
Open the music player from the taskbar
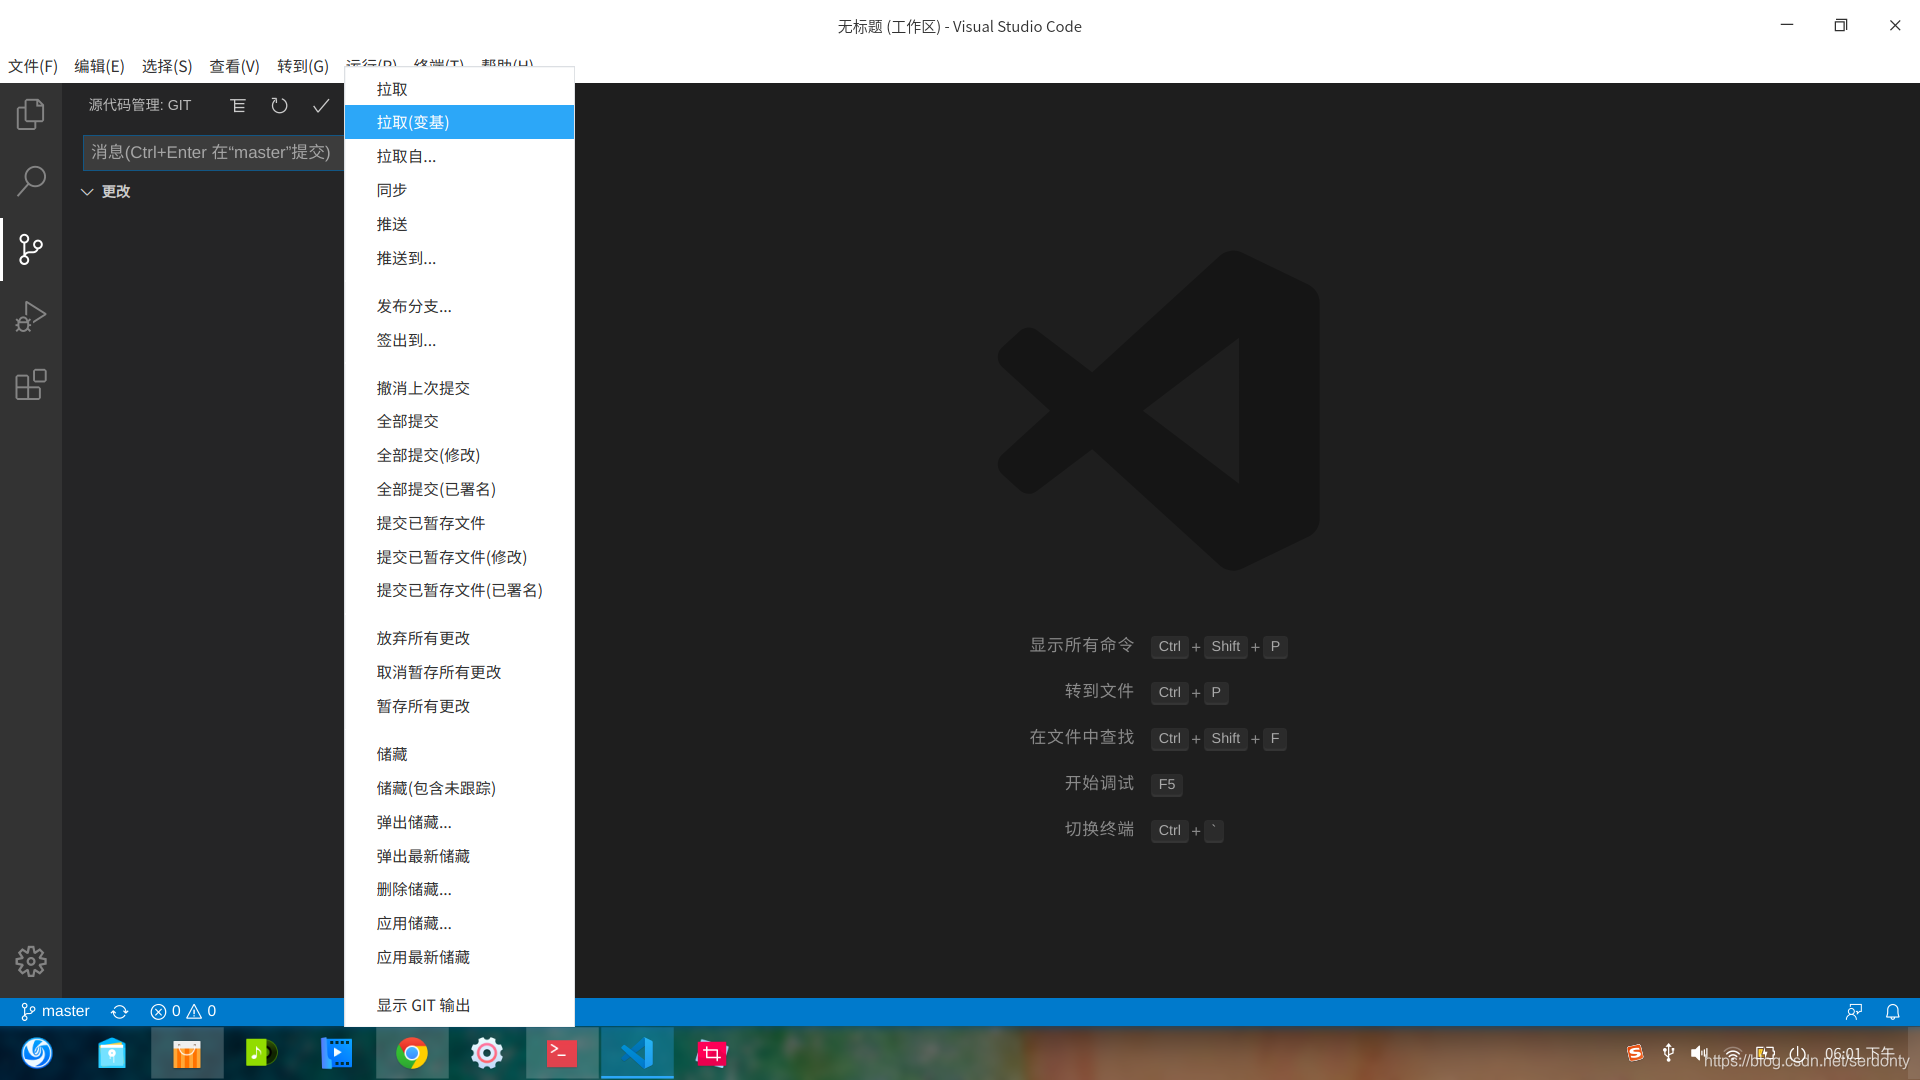[x=262, y=1053]
